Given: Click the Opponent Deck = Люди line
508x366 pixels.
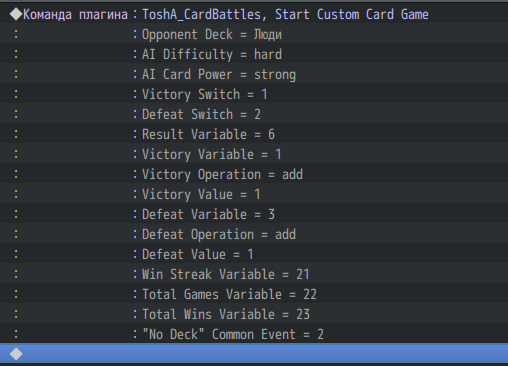Looking at the screenshot, I should point(254,34).
